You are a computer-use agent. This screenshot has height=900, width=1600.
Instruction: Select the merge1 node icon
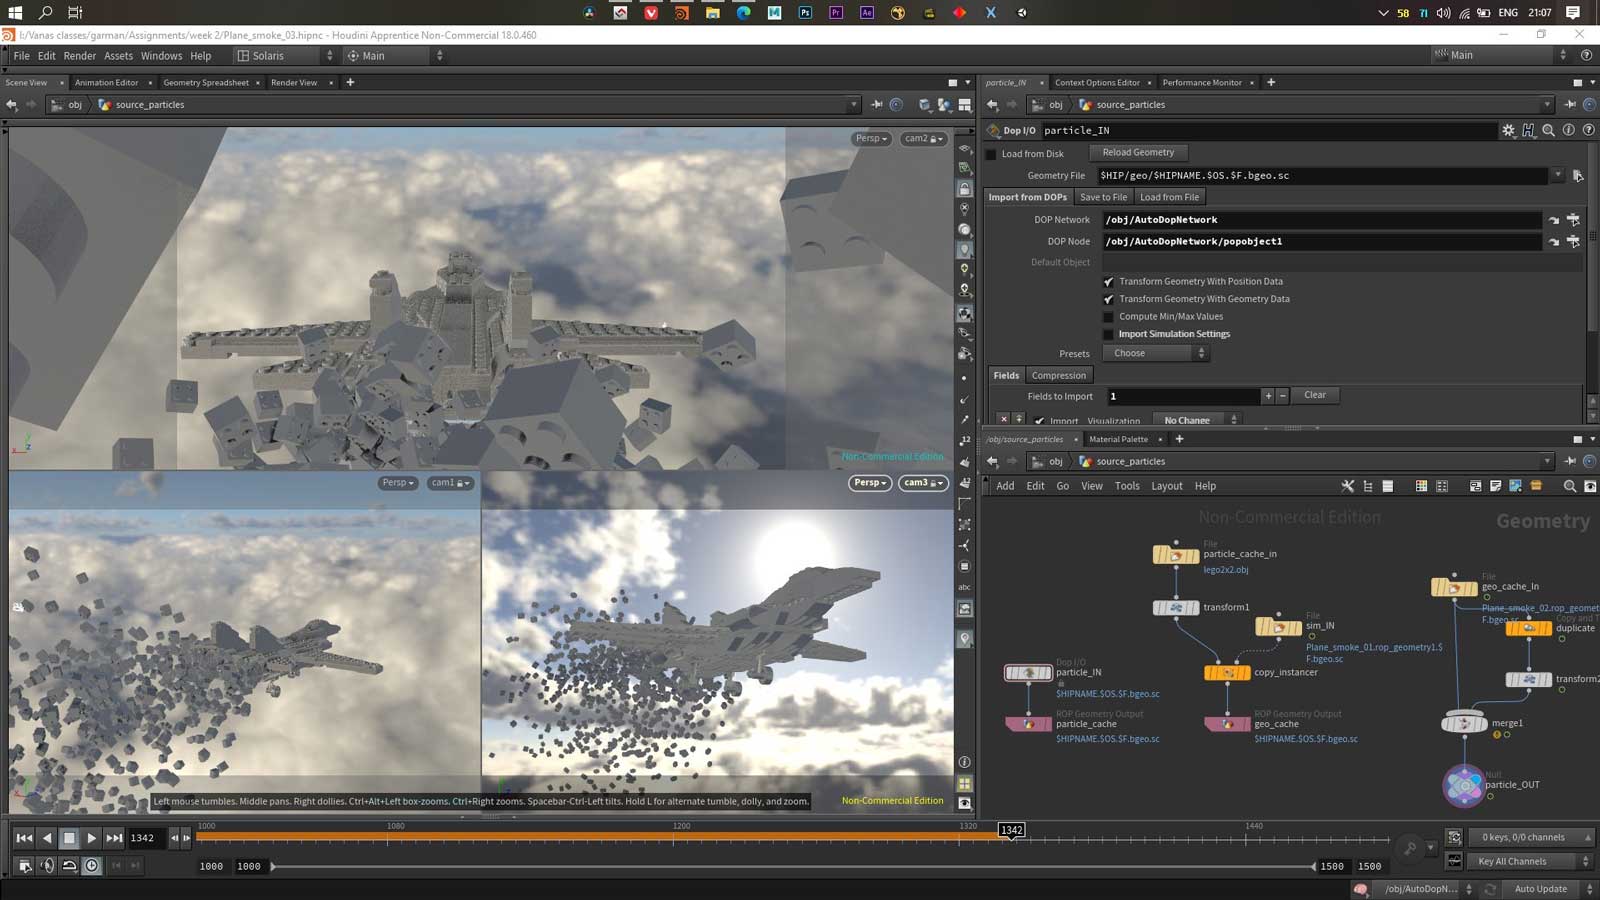point(1464,723)
